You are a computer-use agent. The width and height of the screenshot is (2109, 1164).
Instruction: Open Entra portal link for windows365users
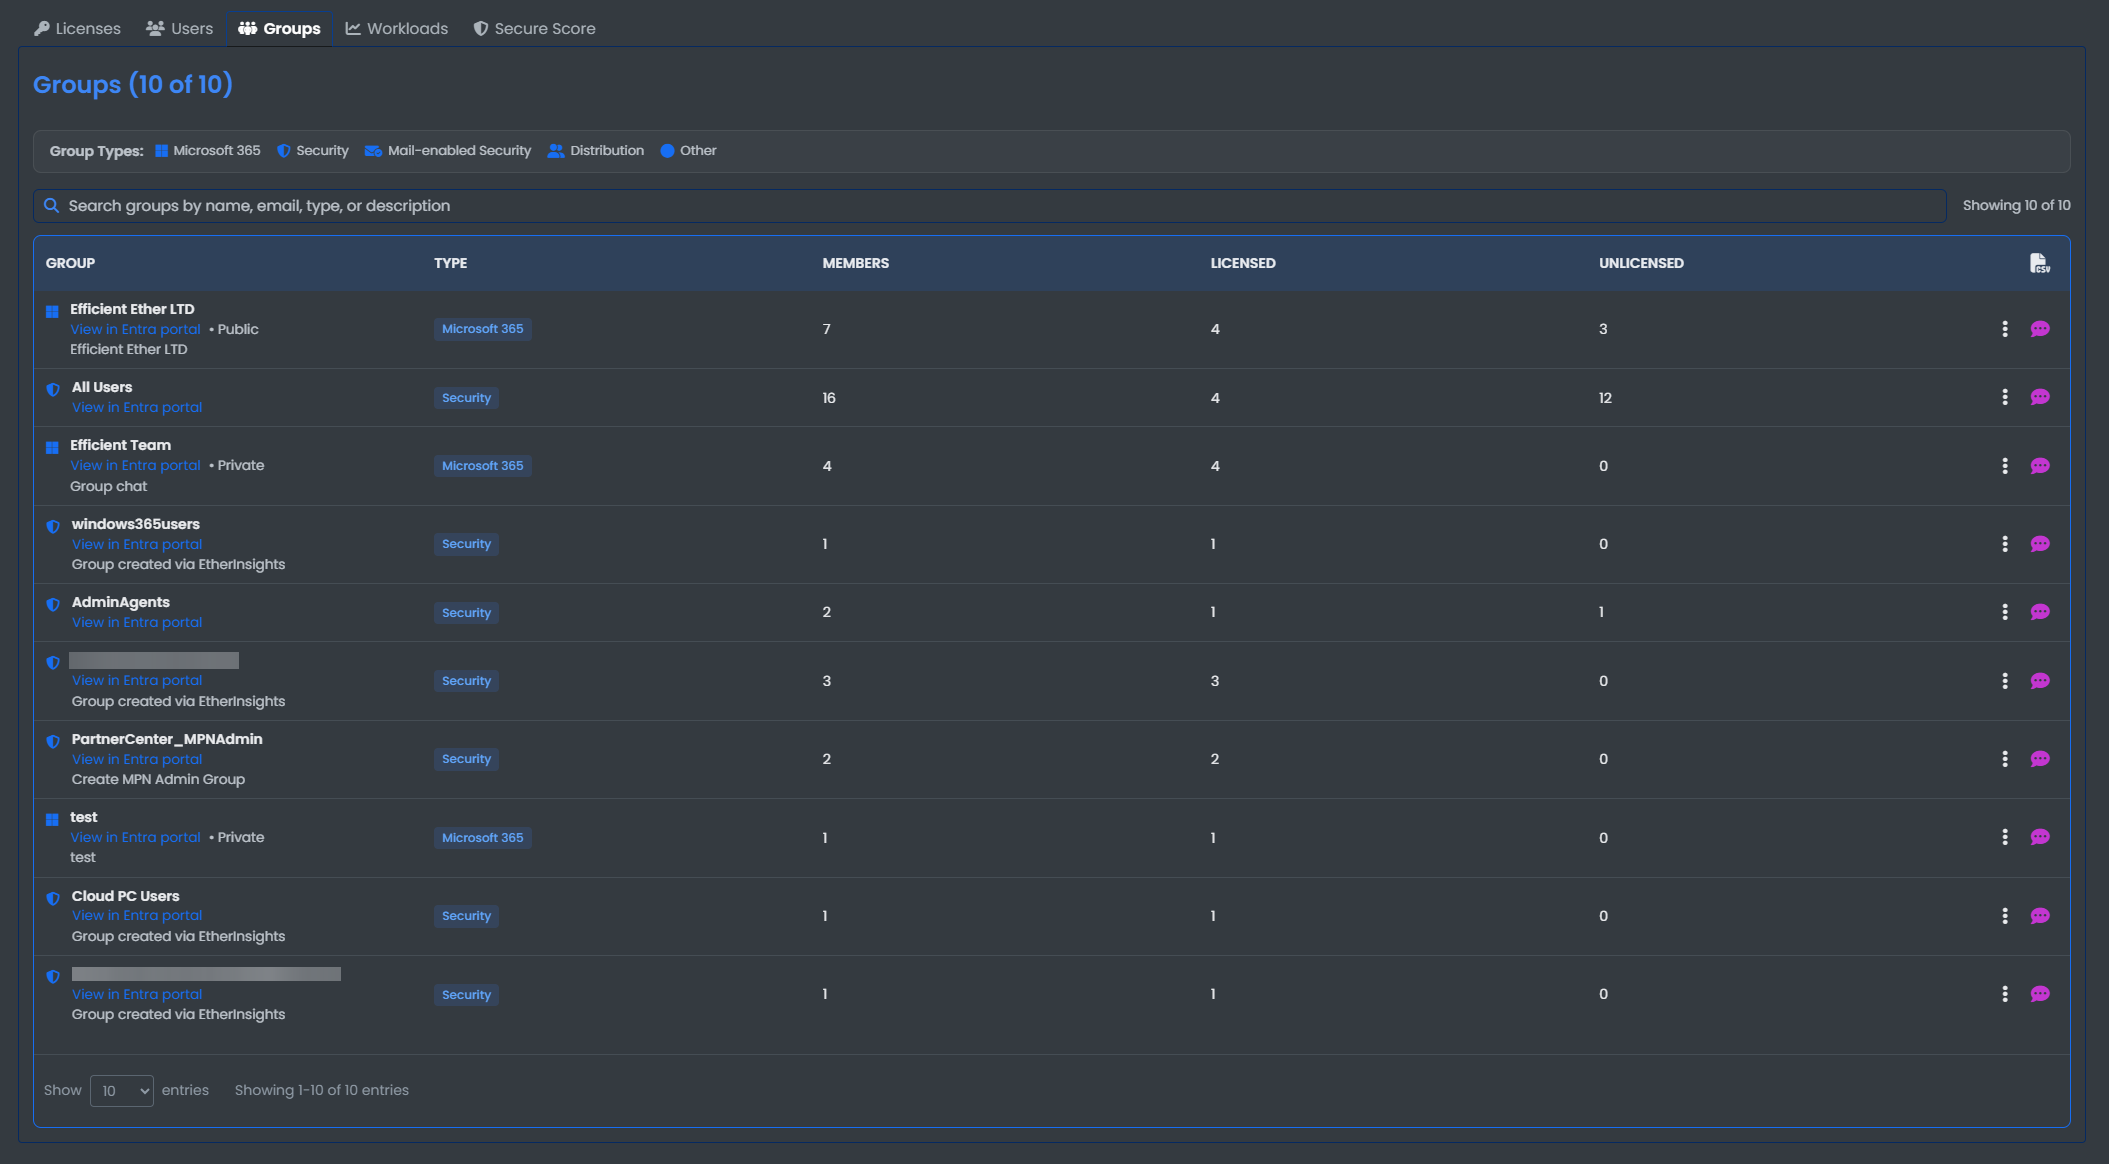point(137,544)
